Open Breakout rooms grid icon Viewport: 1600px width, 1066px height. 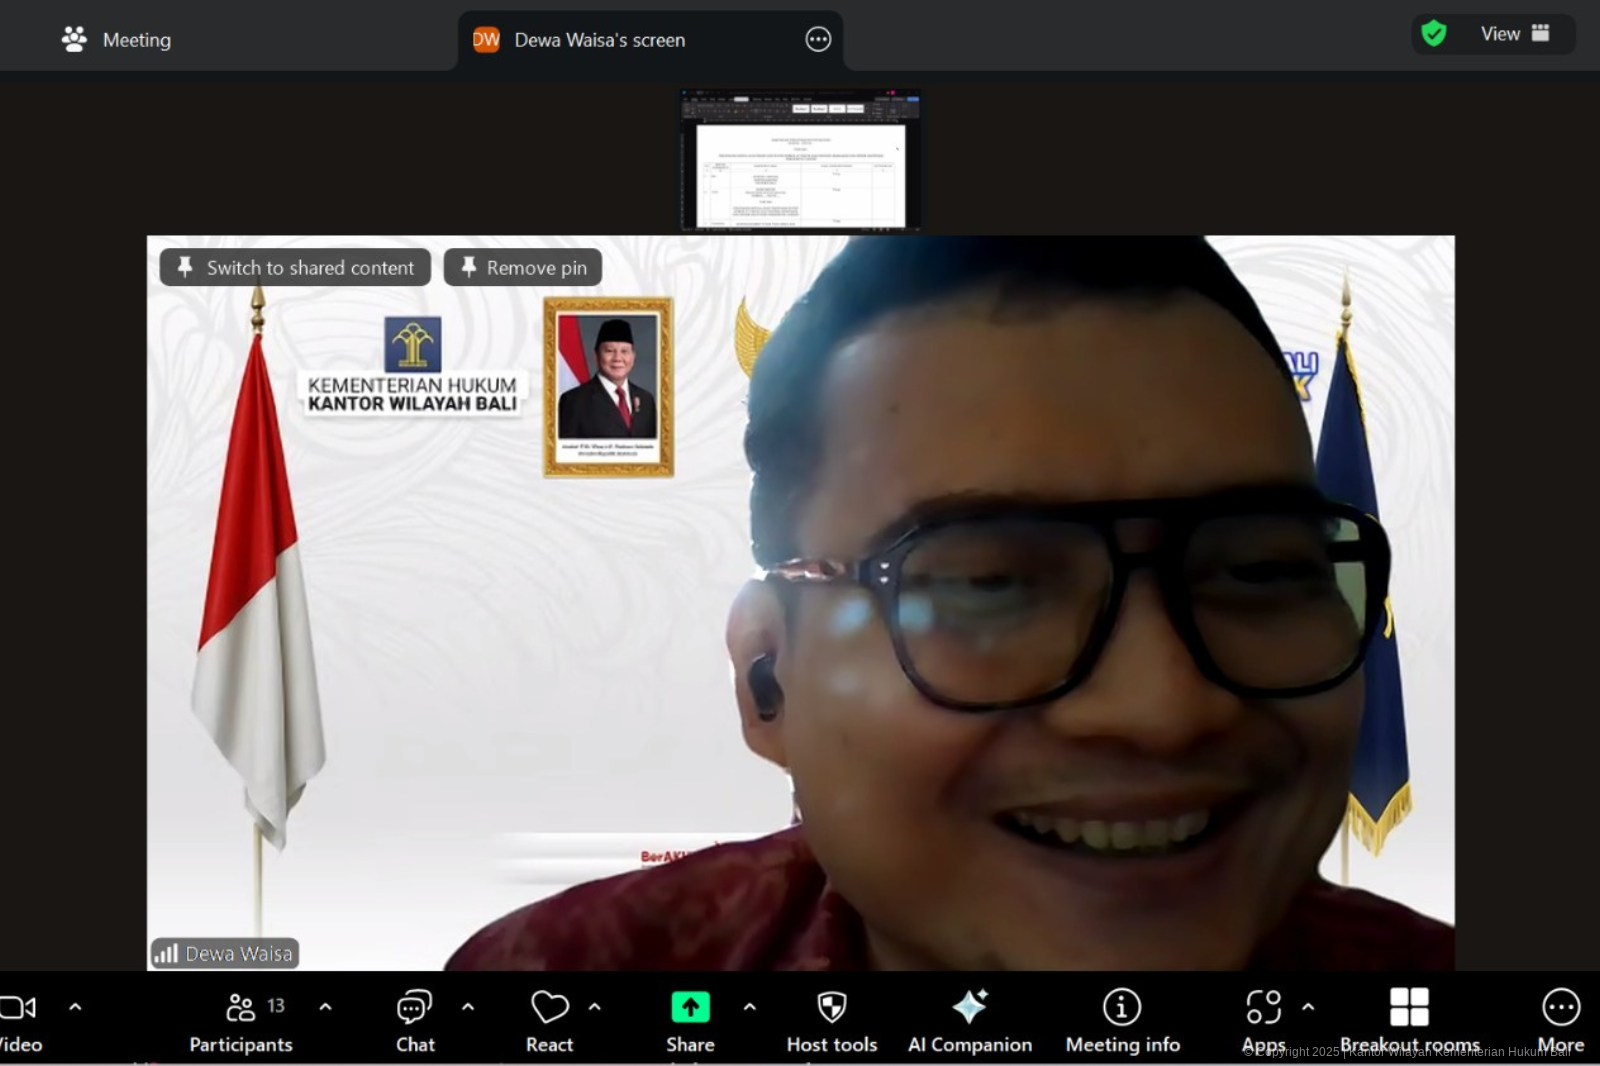tap(1409, 1008)
